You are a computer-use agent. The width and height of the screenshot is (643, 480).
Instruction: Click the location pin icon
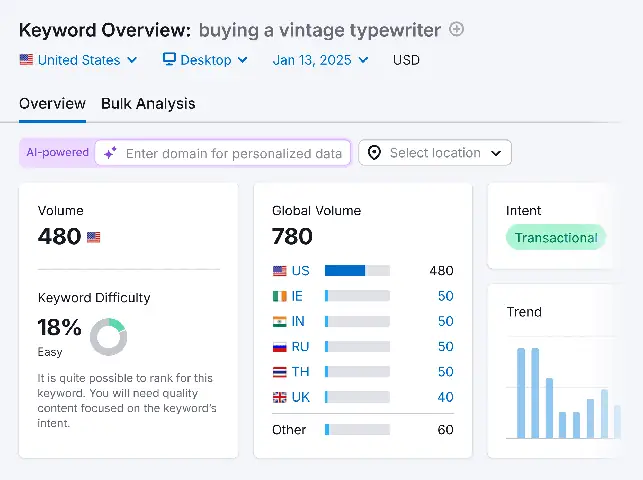(374, 153)
